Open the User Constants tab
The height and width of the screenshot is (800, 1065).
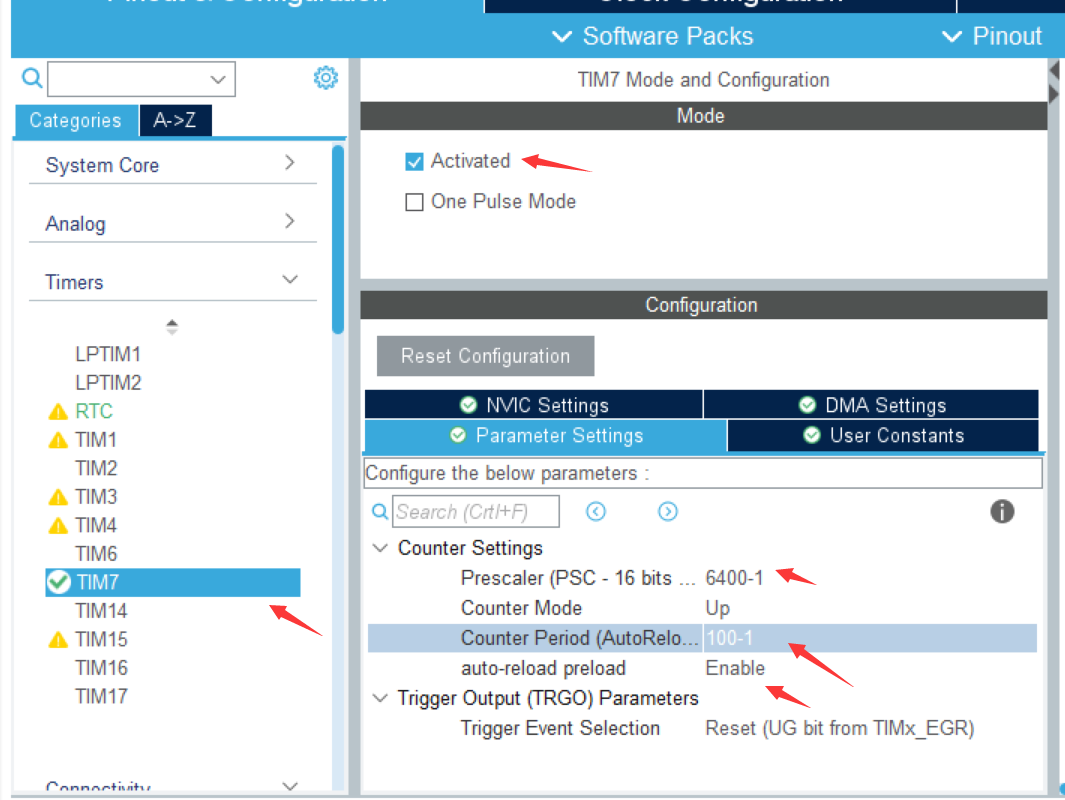pos(883,435)
